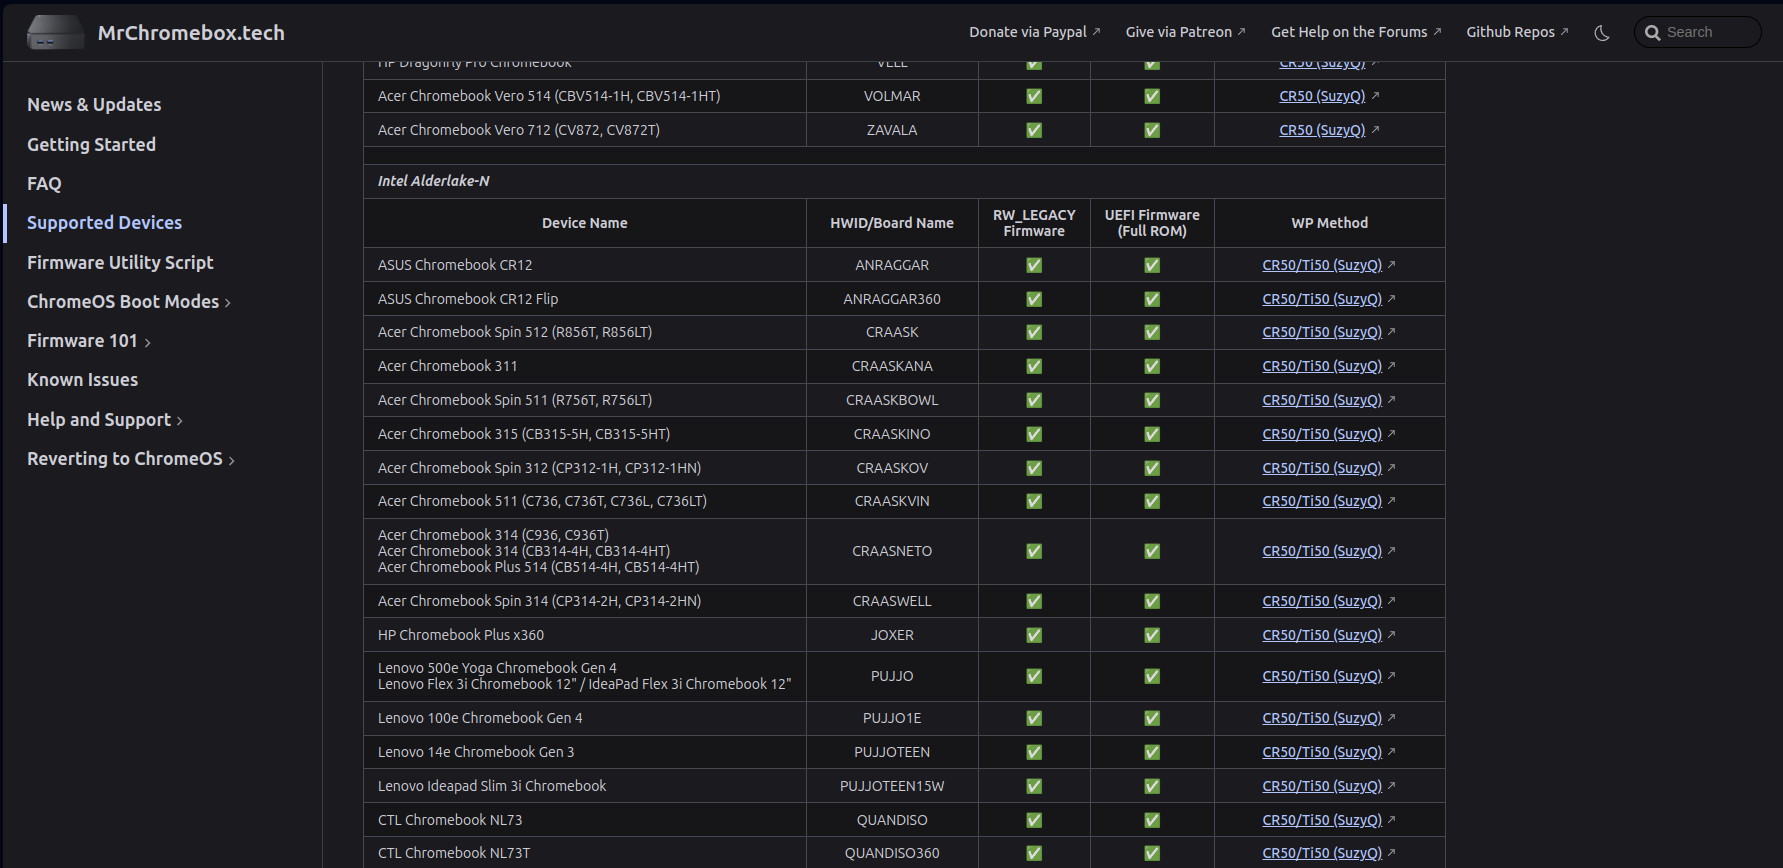The height and width of the screenshot is (868, 1783).
Task: Open CR50/Ti50 link for PUJJOTEEN15W row
Action: 1322,786
